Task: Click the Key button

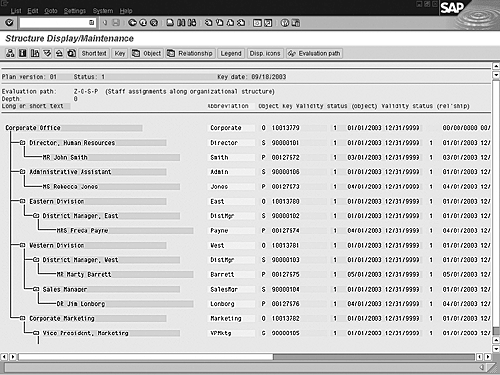Action: [120, 53]
